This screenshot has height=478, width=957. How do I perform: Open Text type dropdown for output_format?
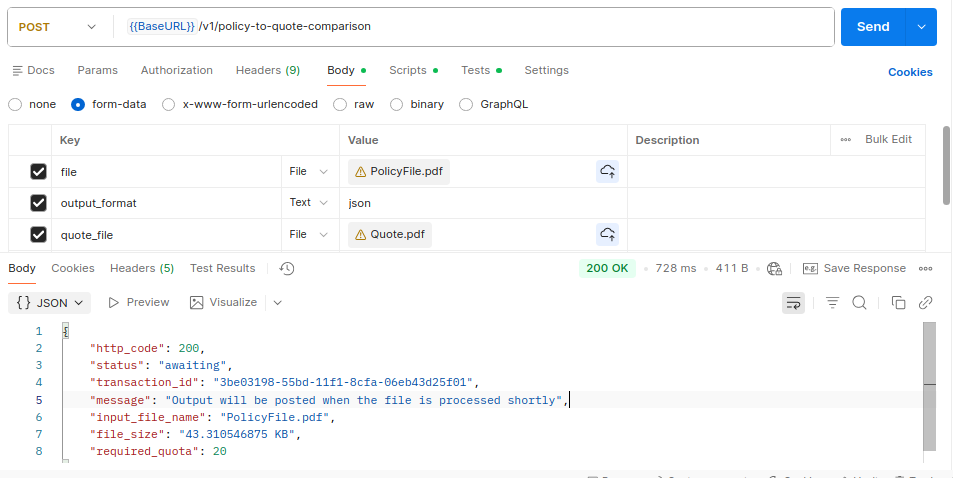(309, 203)
